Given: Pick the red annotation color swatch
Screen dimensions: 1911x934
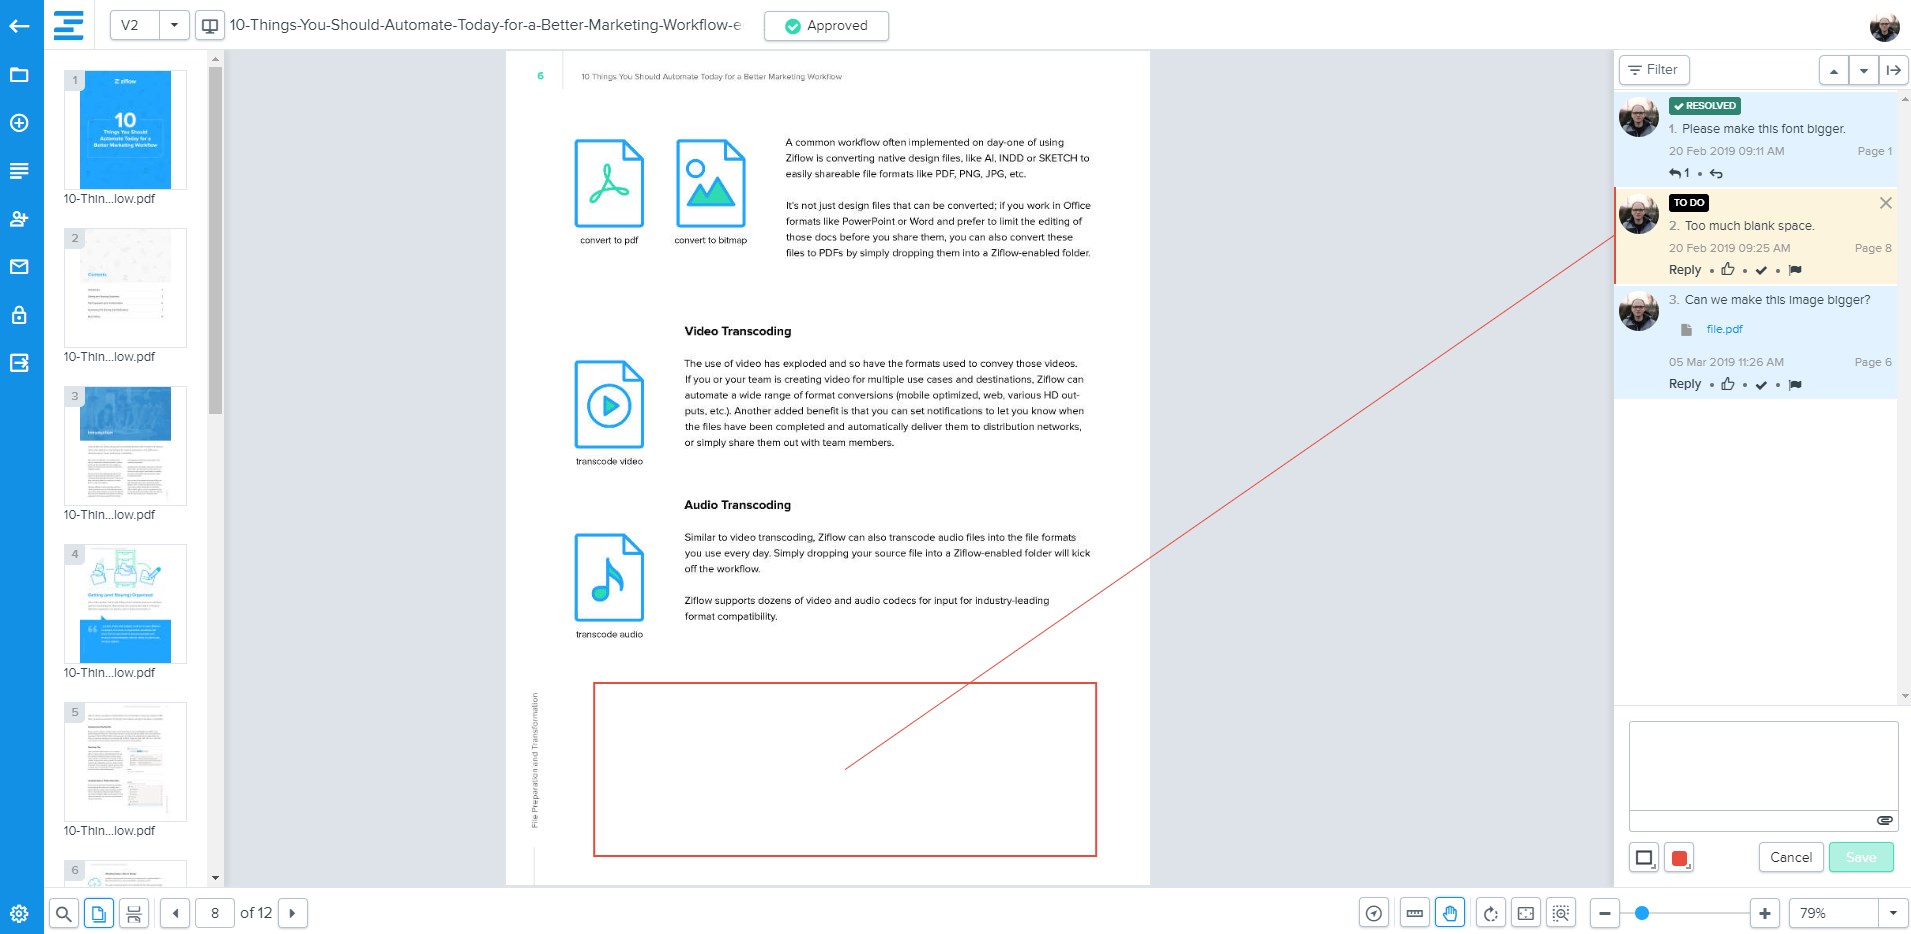Looking at the screenshot, I should pyautogui.click(x=1679, y=858).
